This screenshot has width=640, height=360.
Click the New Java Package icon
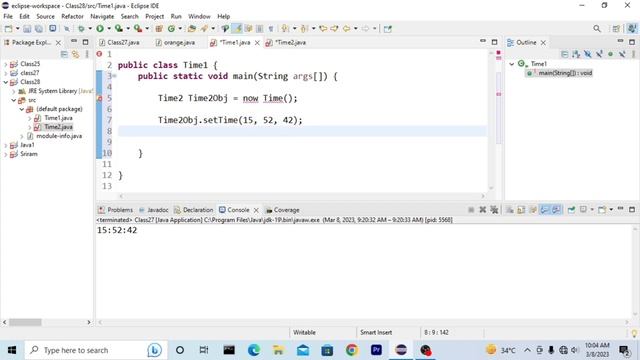[x=159, y=29]
